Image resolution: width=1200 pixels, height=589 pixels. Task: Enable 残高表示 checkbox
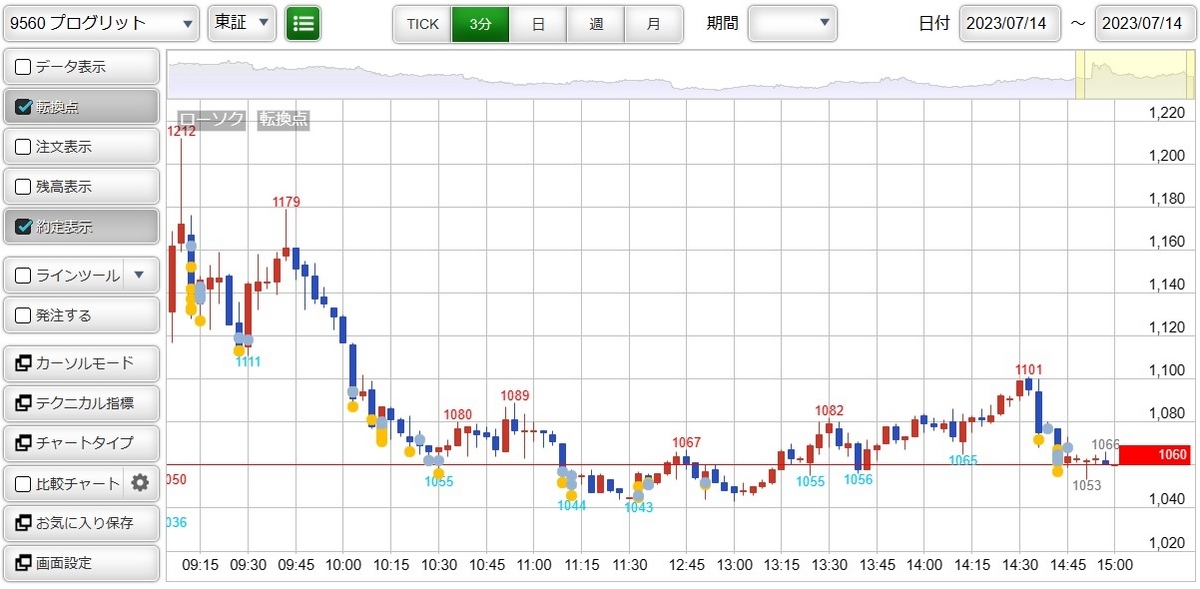point(24,187)
